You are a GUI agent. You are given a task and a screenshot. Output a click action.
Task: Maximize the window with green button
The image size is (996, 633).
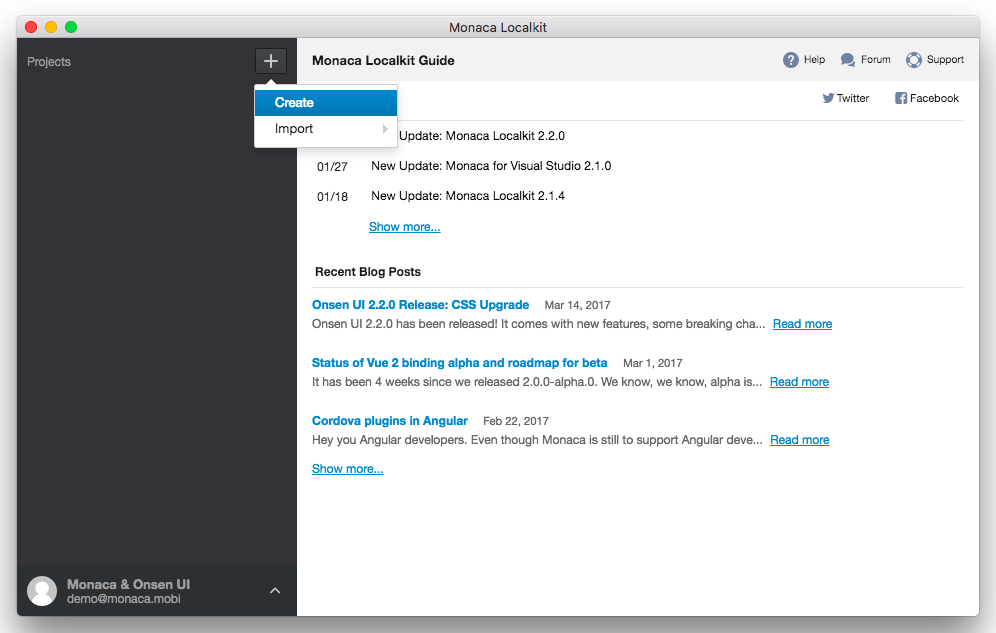point(71,27)
